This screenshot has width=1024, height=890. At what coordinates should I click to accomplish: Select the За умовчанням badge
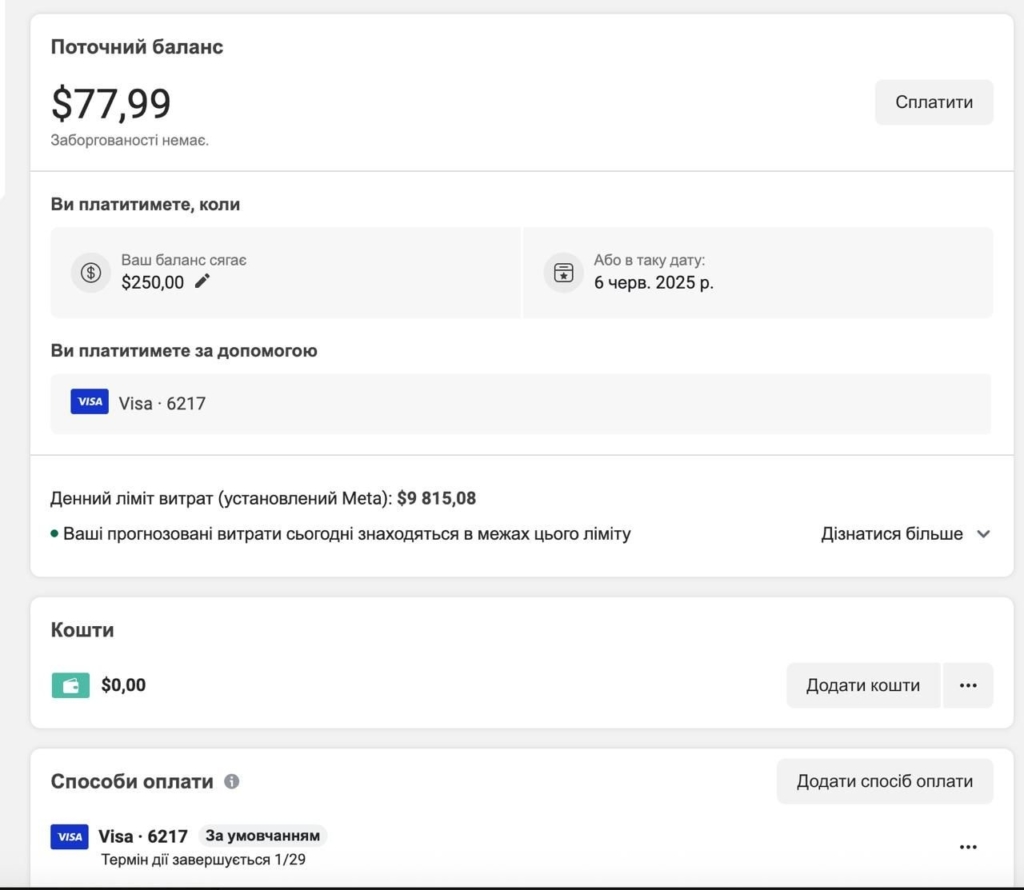pyautogui.click(x=262, y=836)
